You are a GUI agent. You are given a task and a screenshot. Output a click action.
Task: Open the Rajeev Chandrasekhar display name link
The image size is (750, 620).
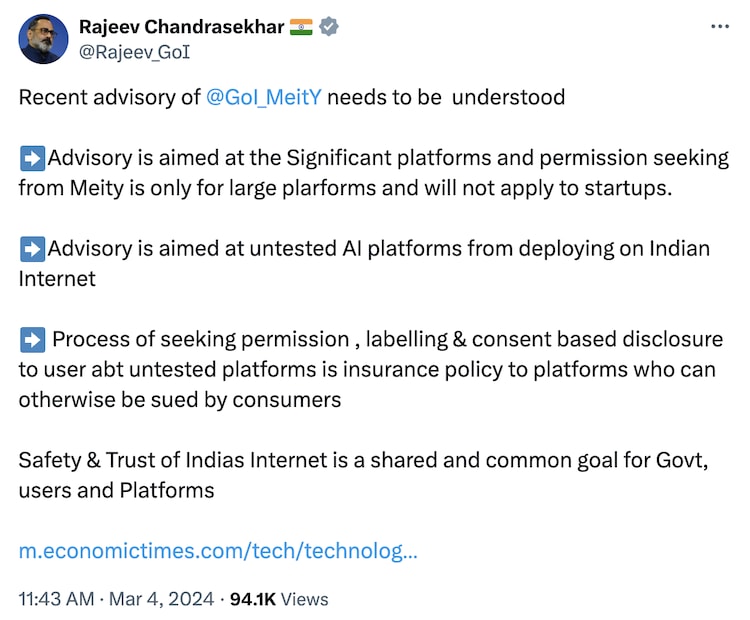(181, 27)
